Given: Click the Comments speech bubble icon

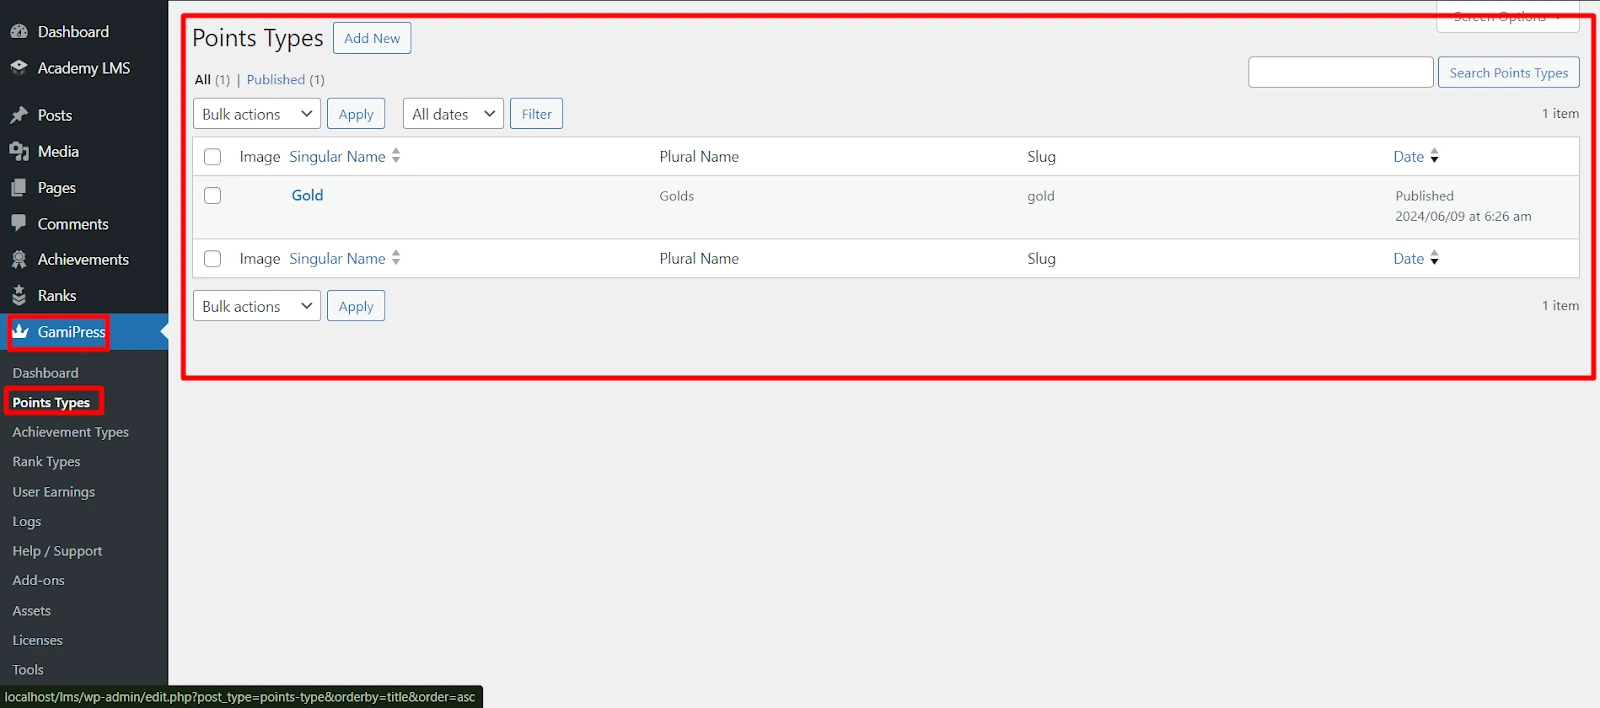Looking at the screenshot, I should [19, 223].
